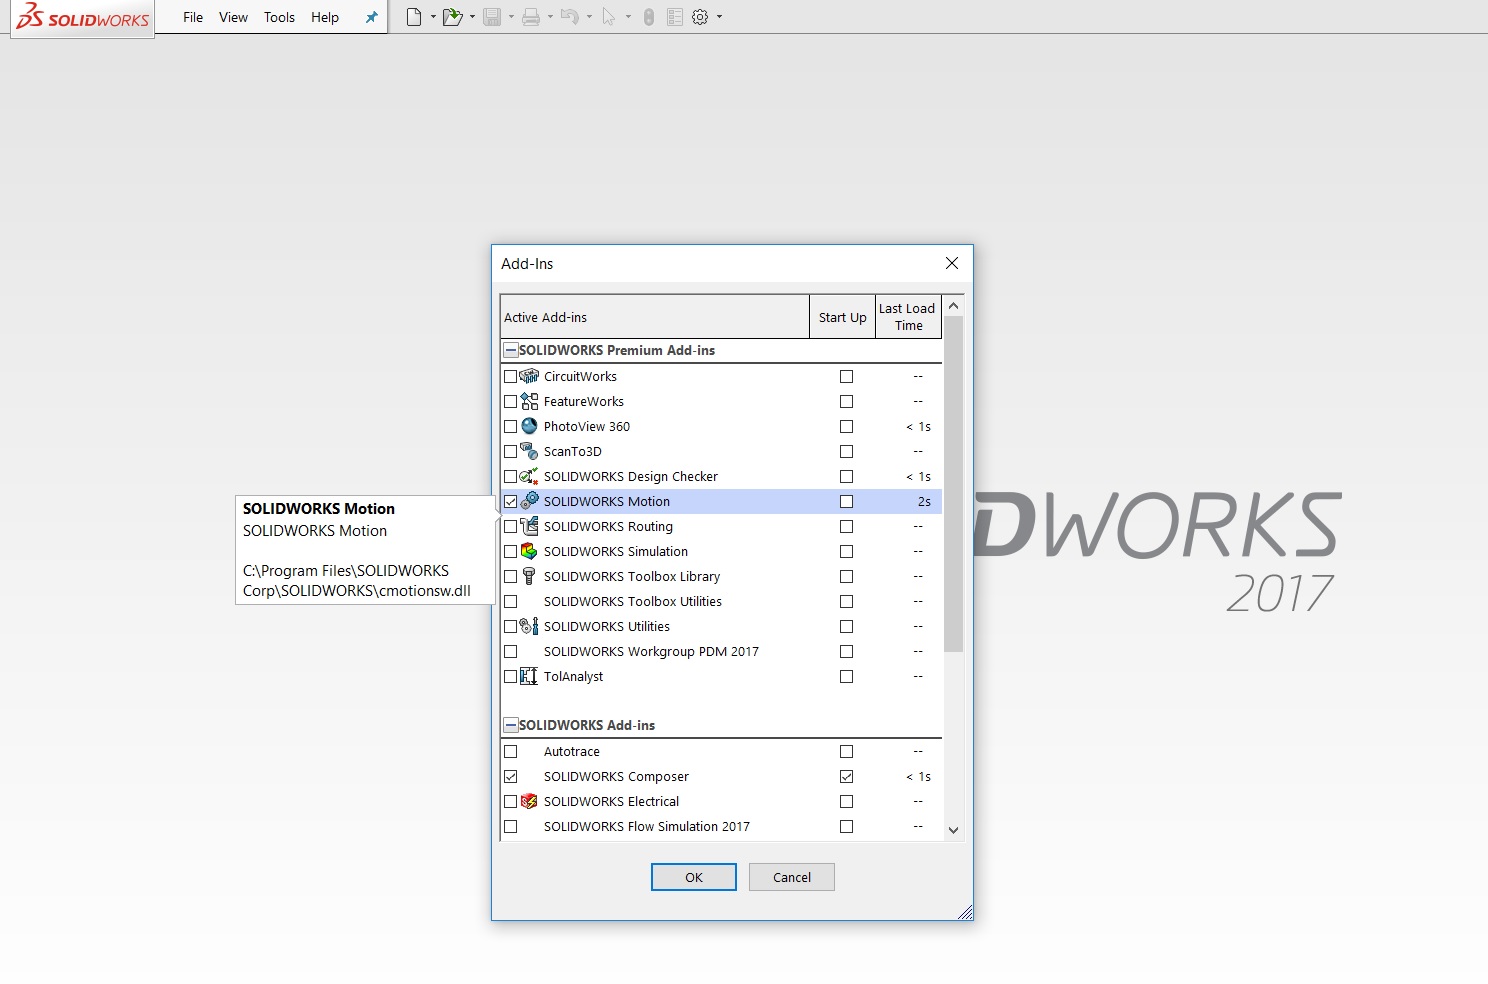
Task: Enable the FeatureWorks active checkbox
Action: [511, 402]
